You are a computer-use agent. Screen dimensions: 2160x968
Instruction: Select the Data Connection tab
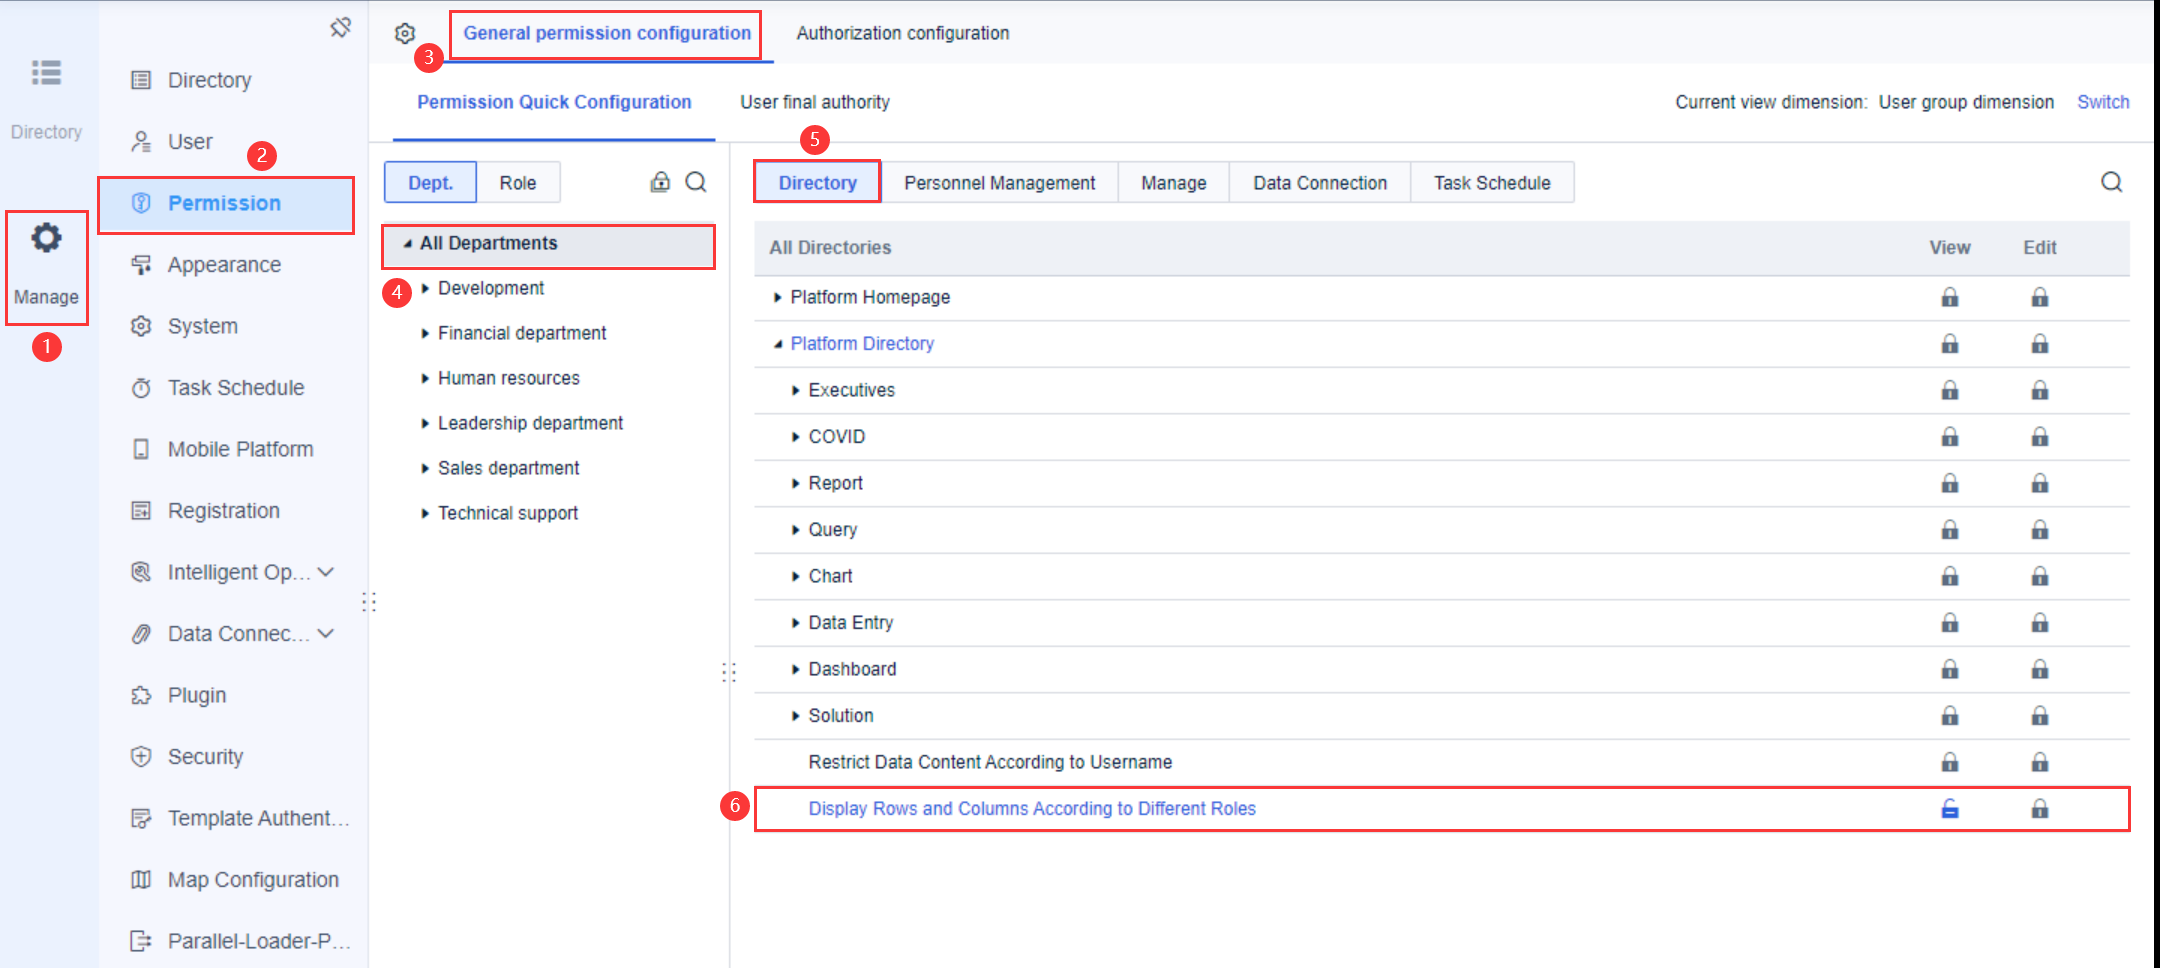point(1320,183)
